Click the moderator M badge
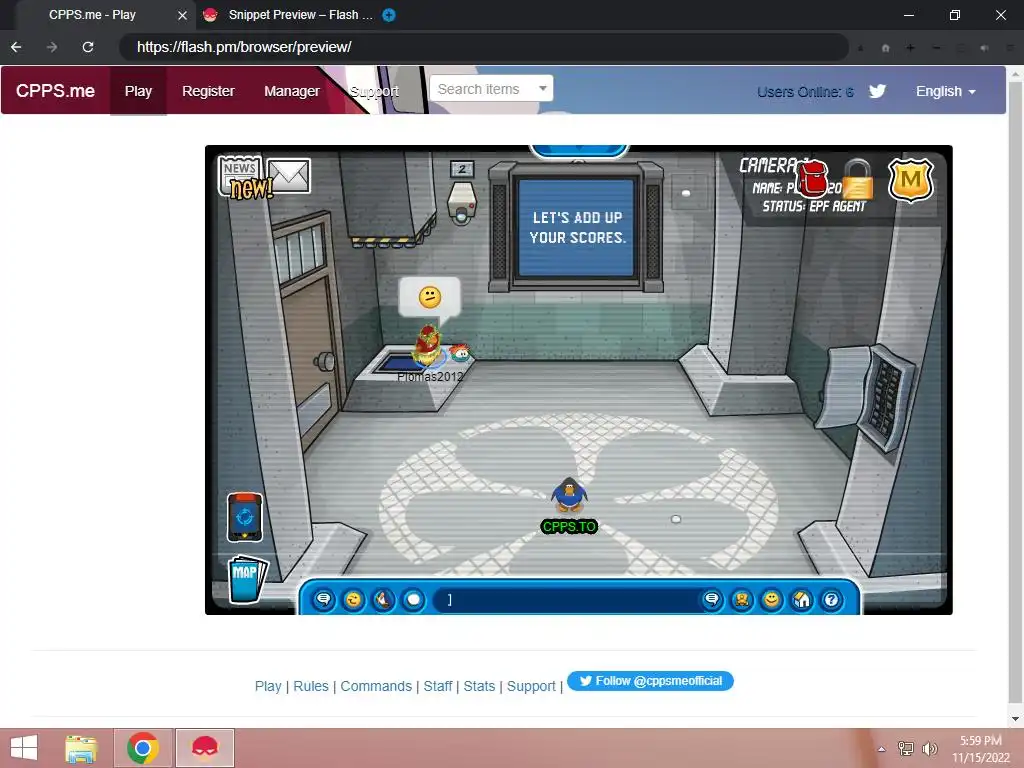 (x=910, y=180)
